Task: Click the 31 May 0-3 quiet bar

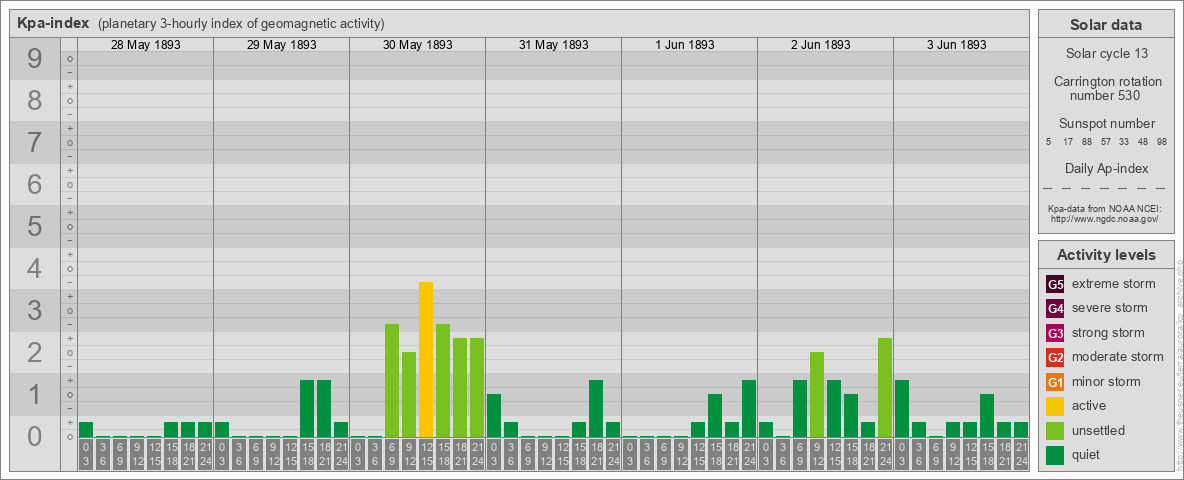Action: (x=494, y=415)
